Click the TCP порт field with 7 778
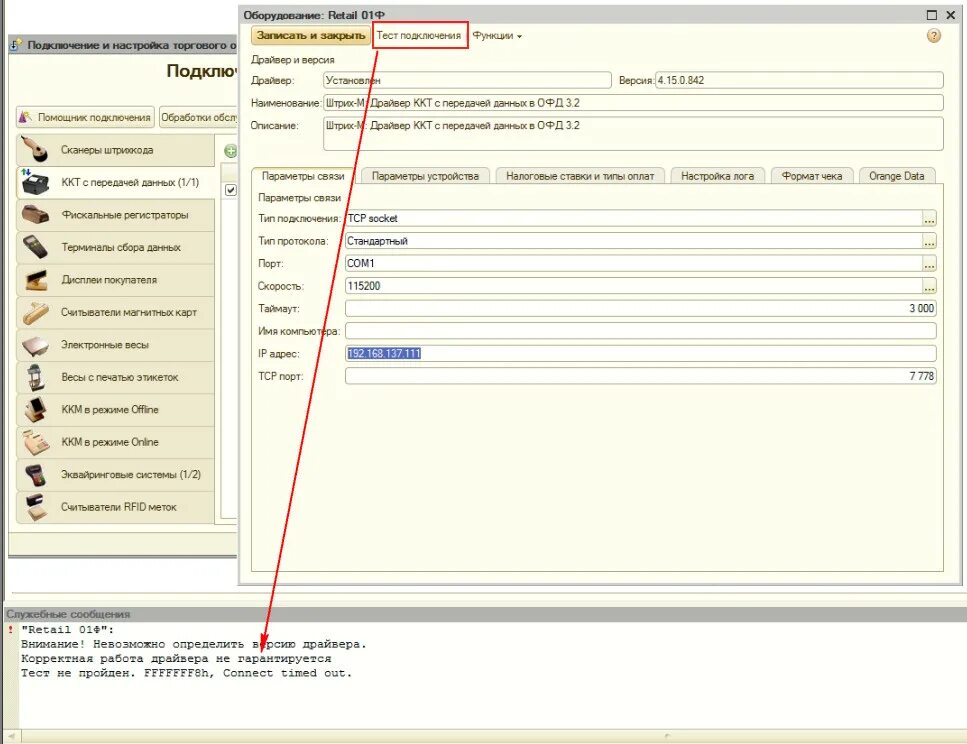The height and width of the screenshot is (744, 967). pyautogui.click(x=641, y=376)
